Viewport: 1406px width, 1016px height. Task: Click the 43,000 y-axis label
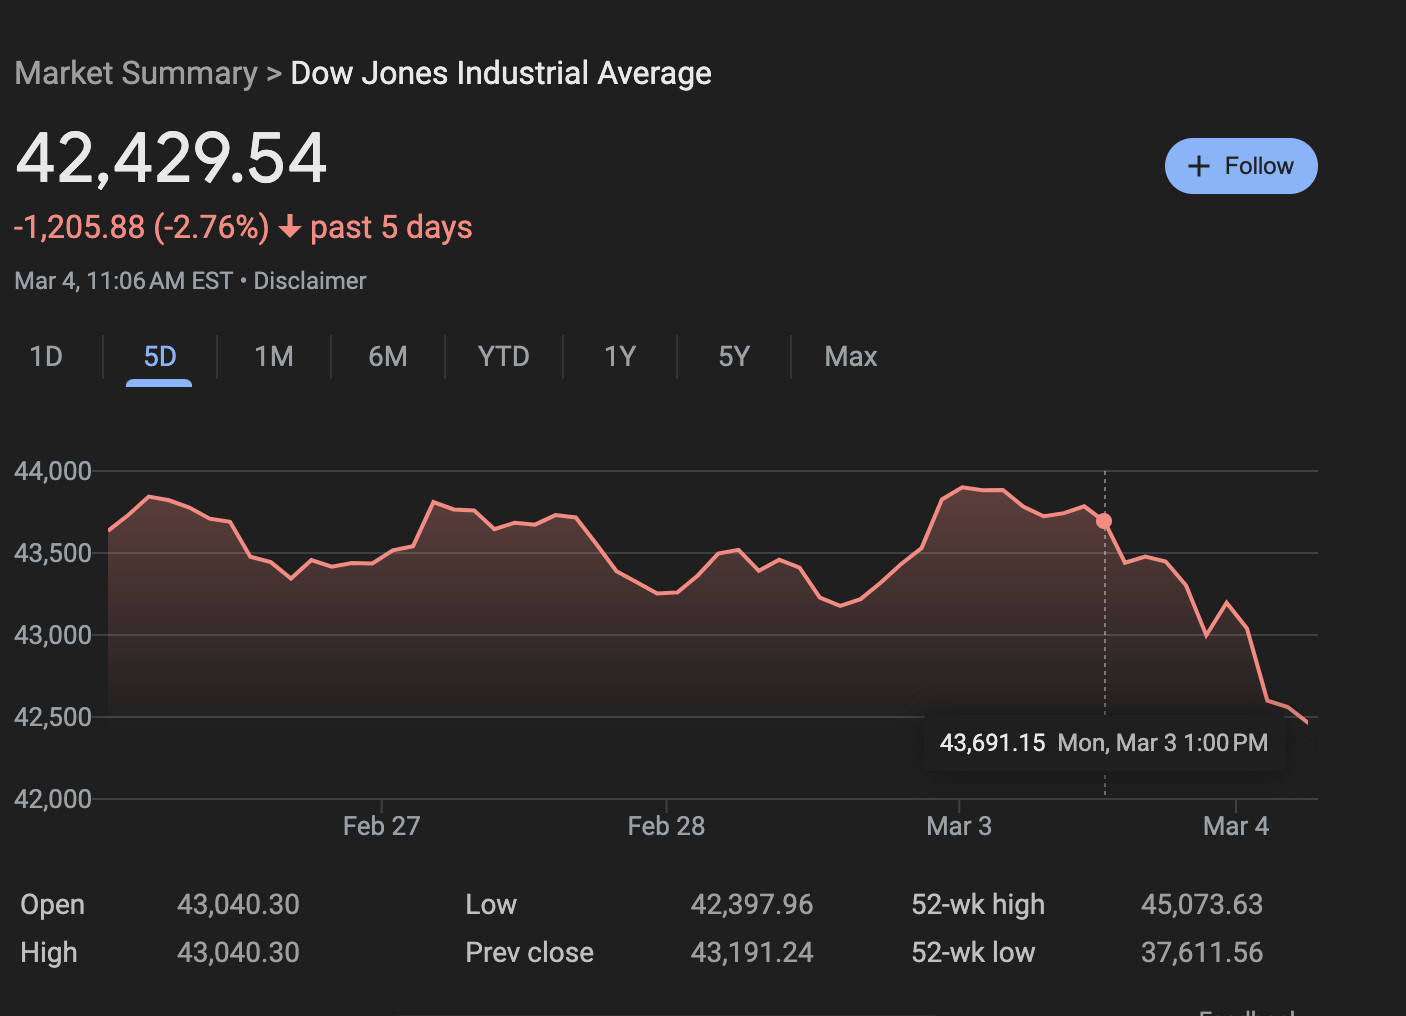pos(53,635)
